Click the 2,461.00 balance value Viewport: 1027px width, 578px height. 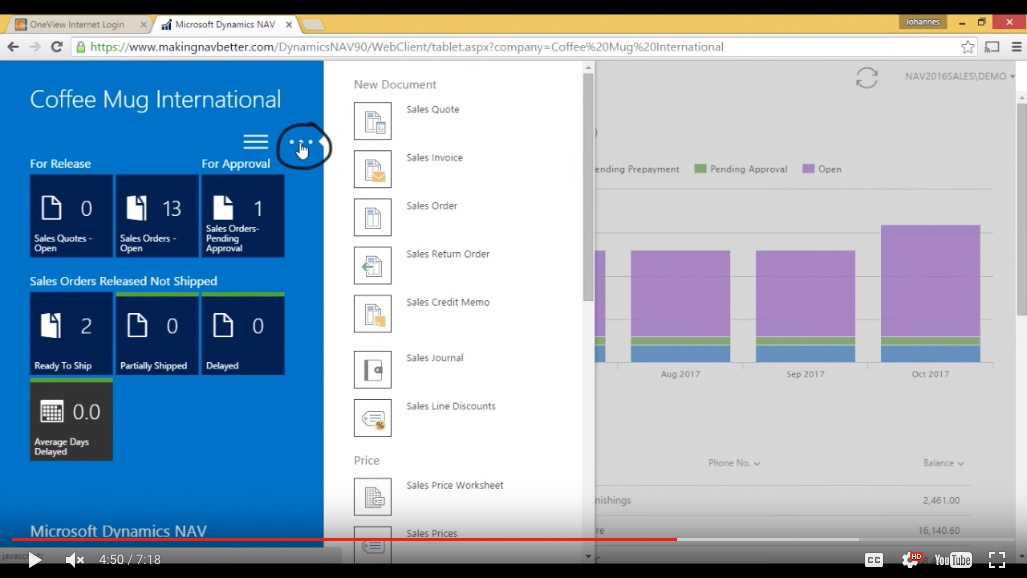pos(941,500)
